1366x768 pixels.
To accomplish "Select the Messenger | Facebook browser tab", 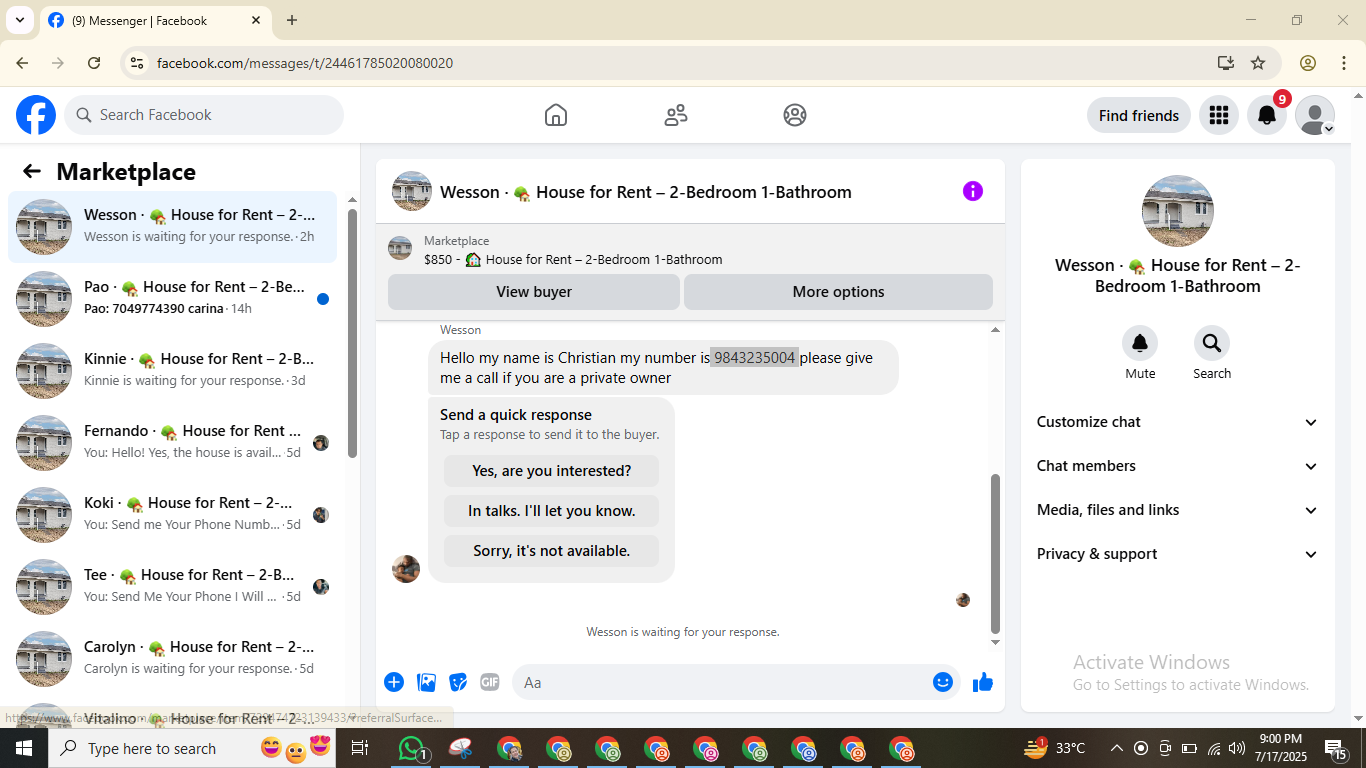I will [x=155, y=20].
